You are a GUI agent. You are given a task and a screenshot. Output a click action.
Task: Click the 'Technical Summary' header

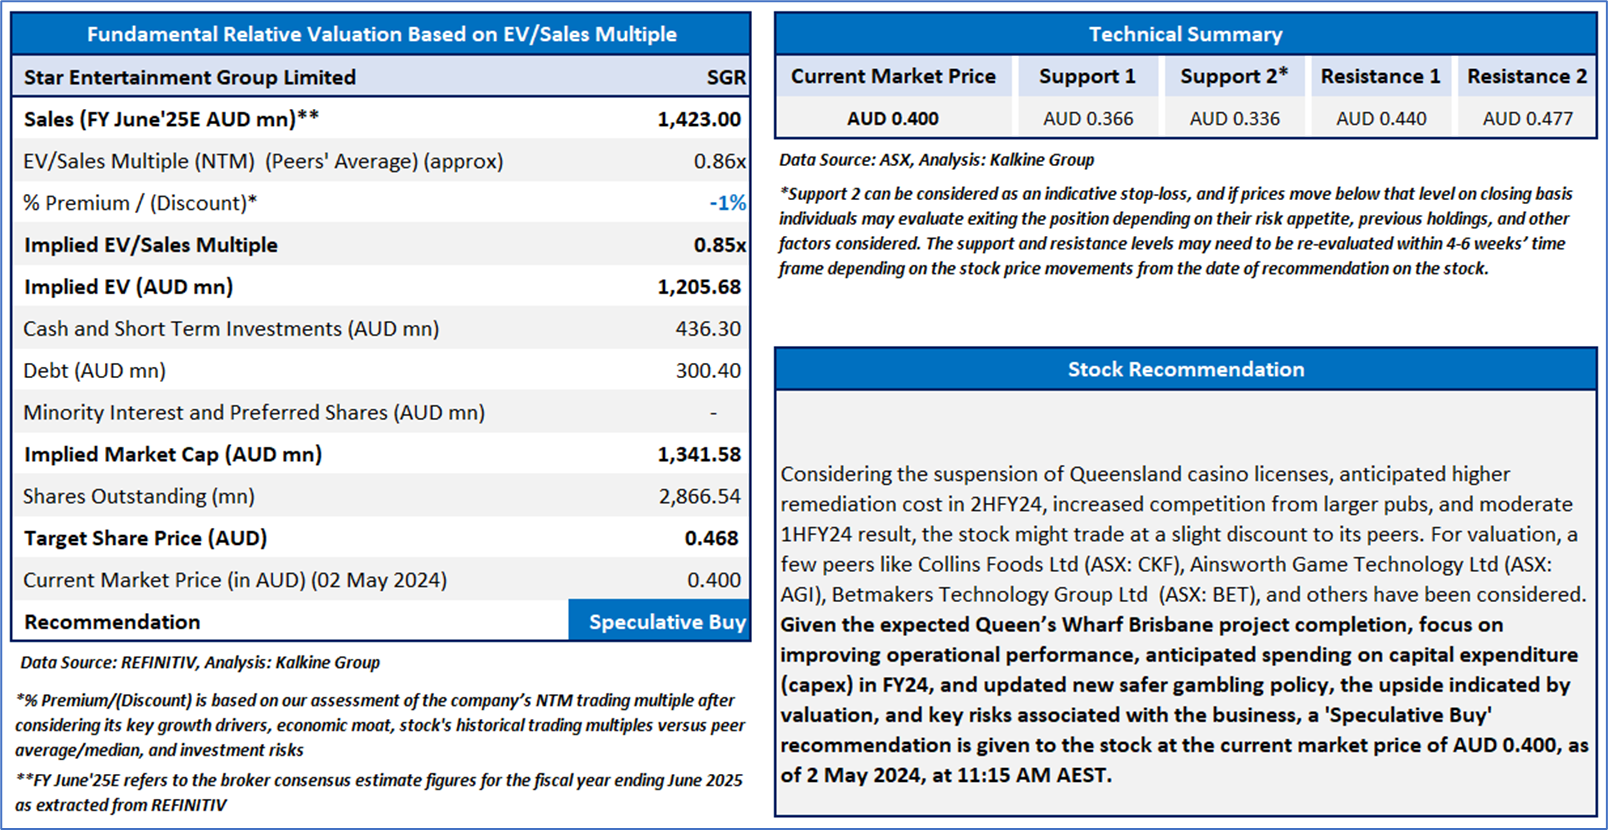click(x=1186, y=34)
